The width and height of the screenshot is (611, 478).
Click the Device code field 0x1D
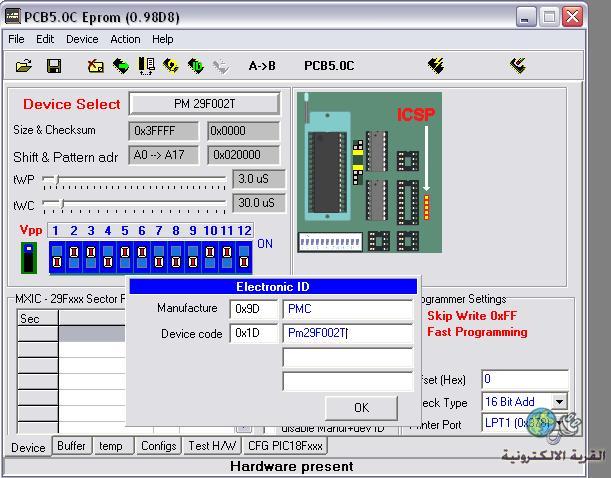[253, 333]
